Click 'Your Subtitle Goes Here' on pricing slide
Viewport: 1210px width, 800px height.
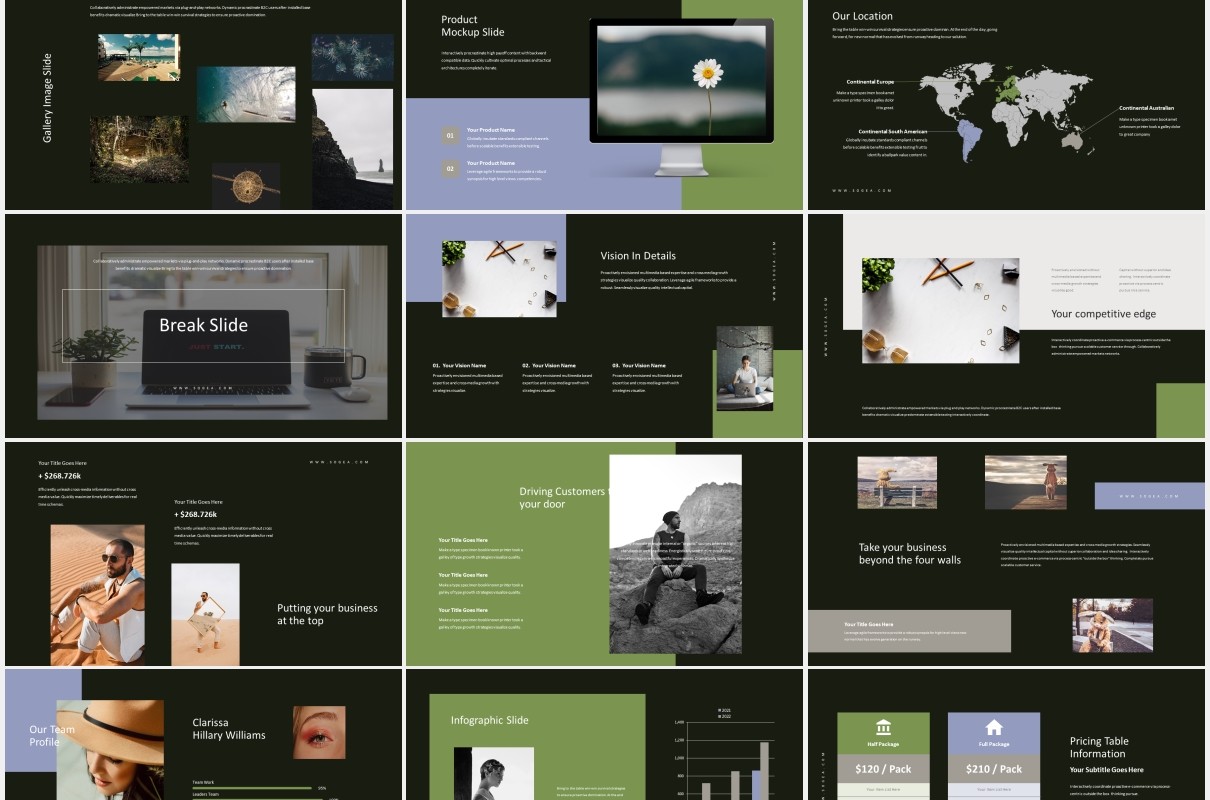pyautogui.click(x=1106, y=770)
